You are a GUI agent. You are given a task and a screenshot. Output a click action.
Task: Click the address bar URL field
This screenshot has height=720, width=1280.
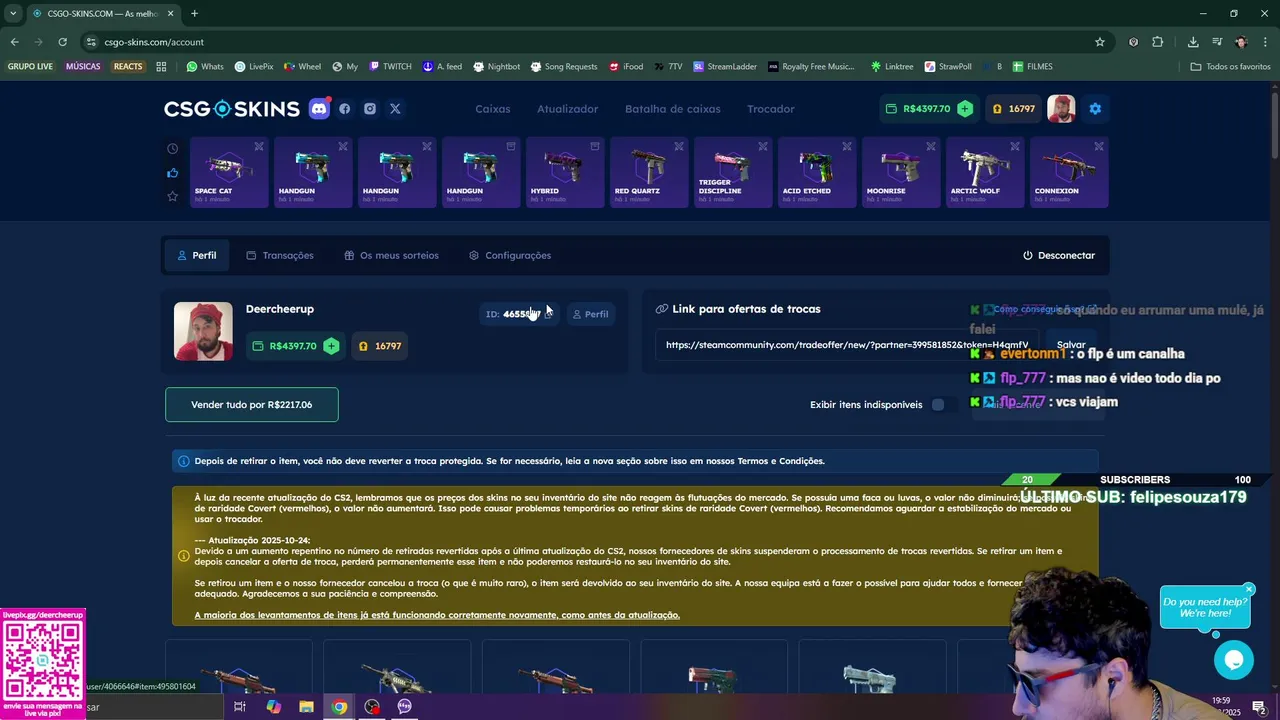click(590, 42)
